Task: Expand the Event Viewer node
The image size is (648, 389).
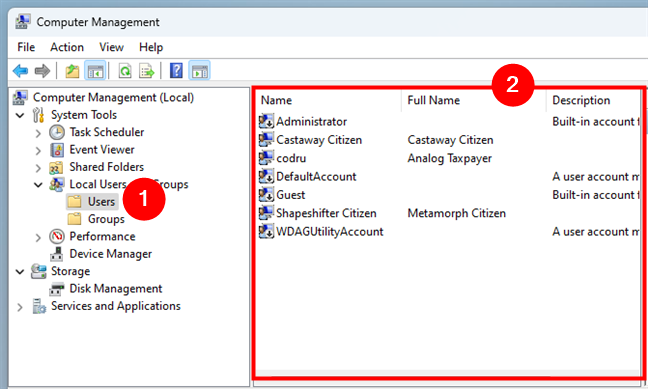Action: coord(38,150)
